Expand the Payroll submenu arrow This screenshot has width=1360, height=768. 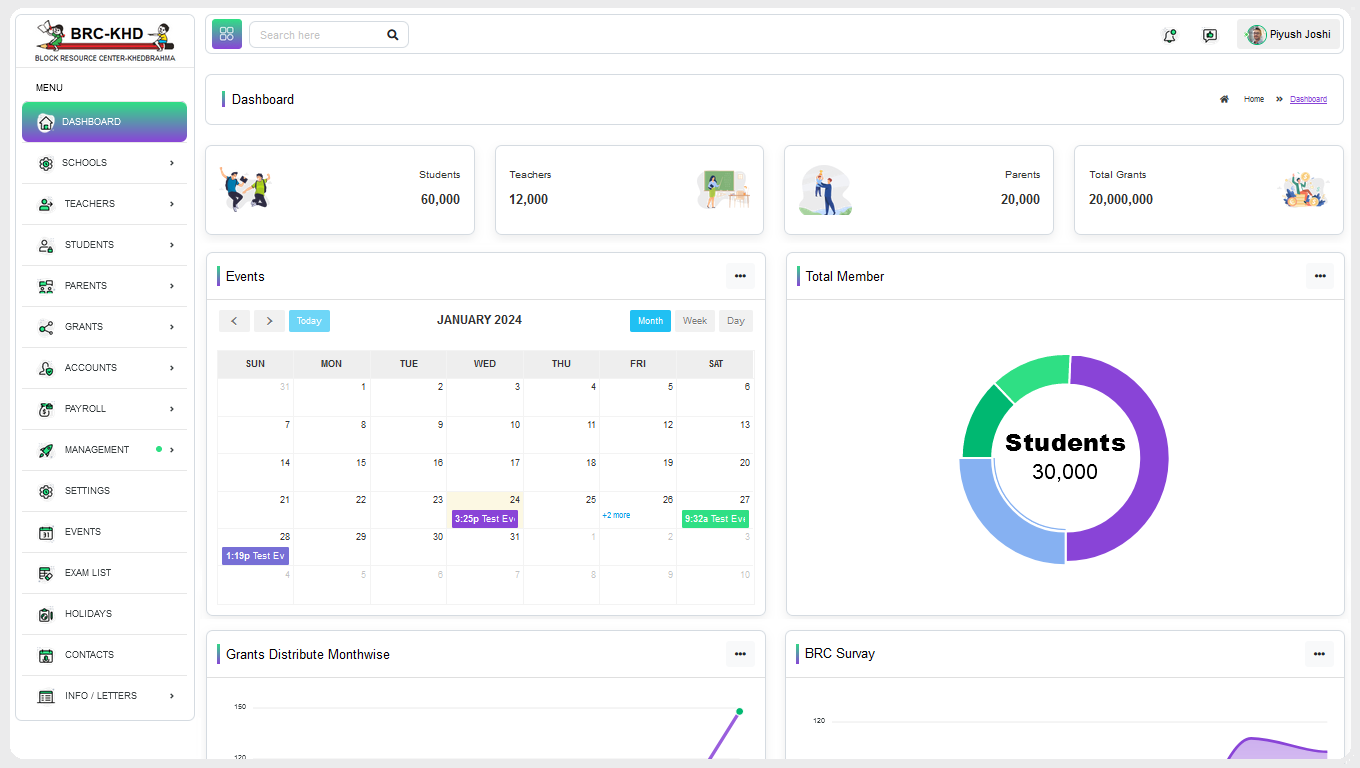172,409
